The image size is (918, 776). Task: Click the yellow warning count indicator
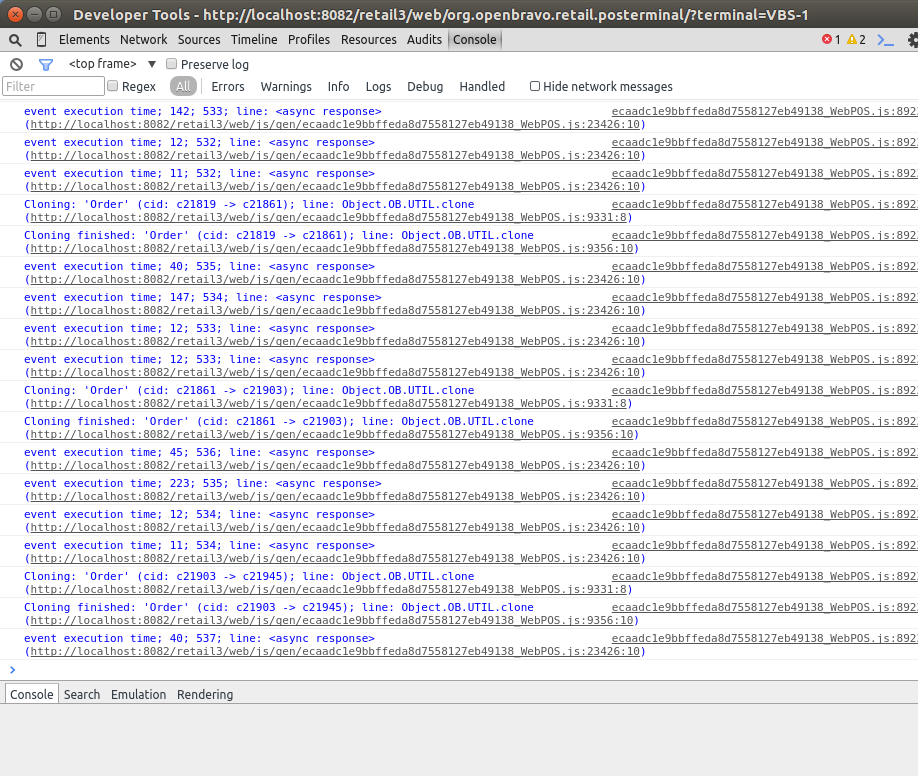(x=855, y=40)
